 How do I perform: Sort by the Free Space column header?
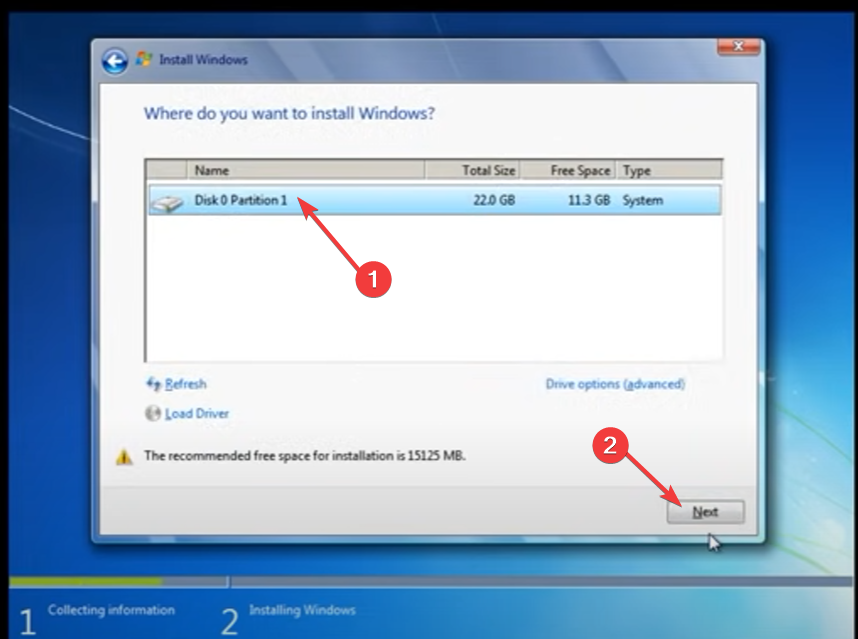coord(568,170)
